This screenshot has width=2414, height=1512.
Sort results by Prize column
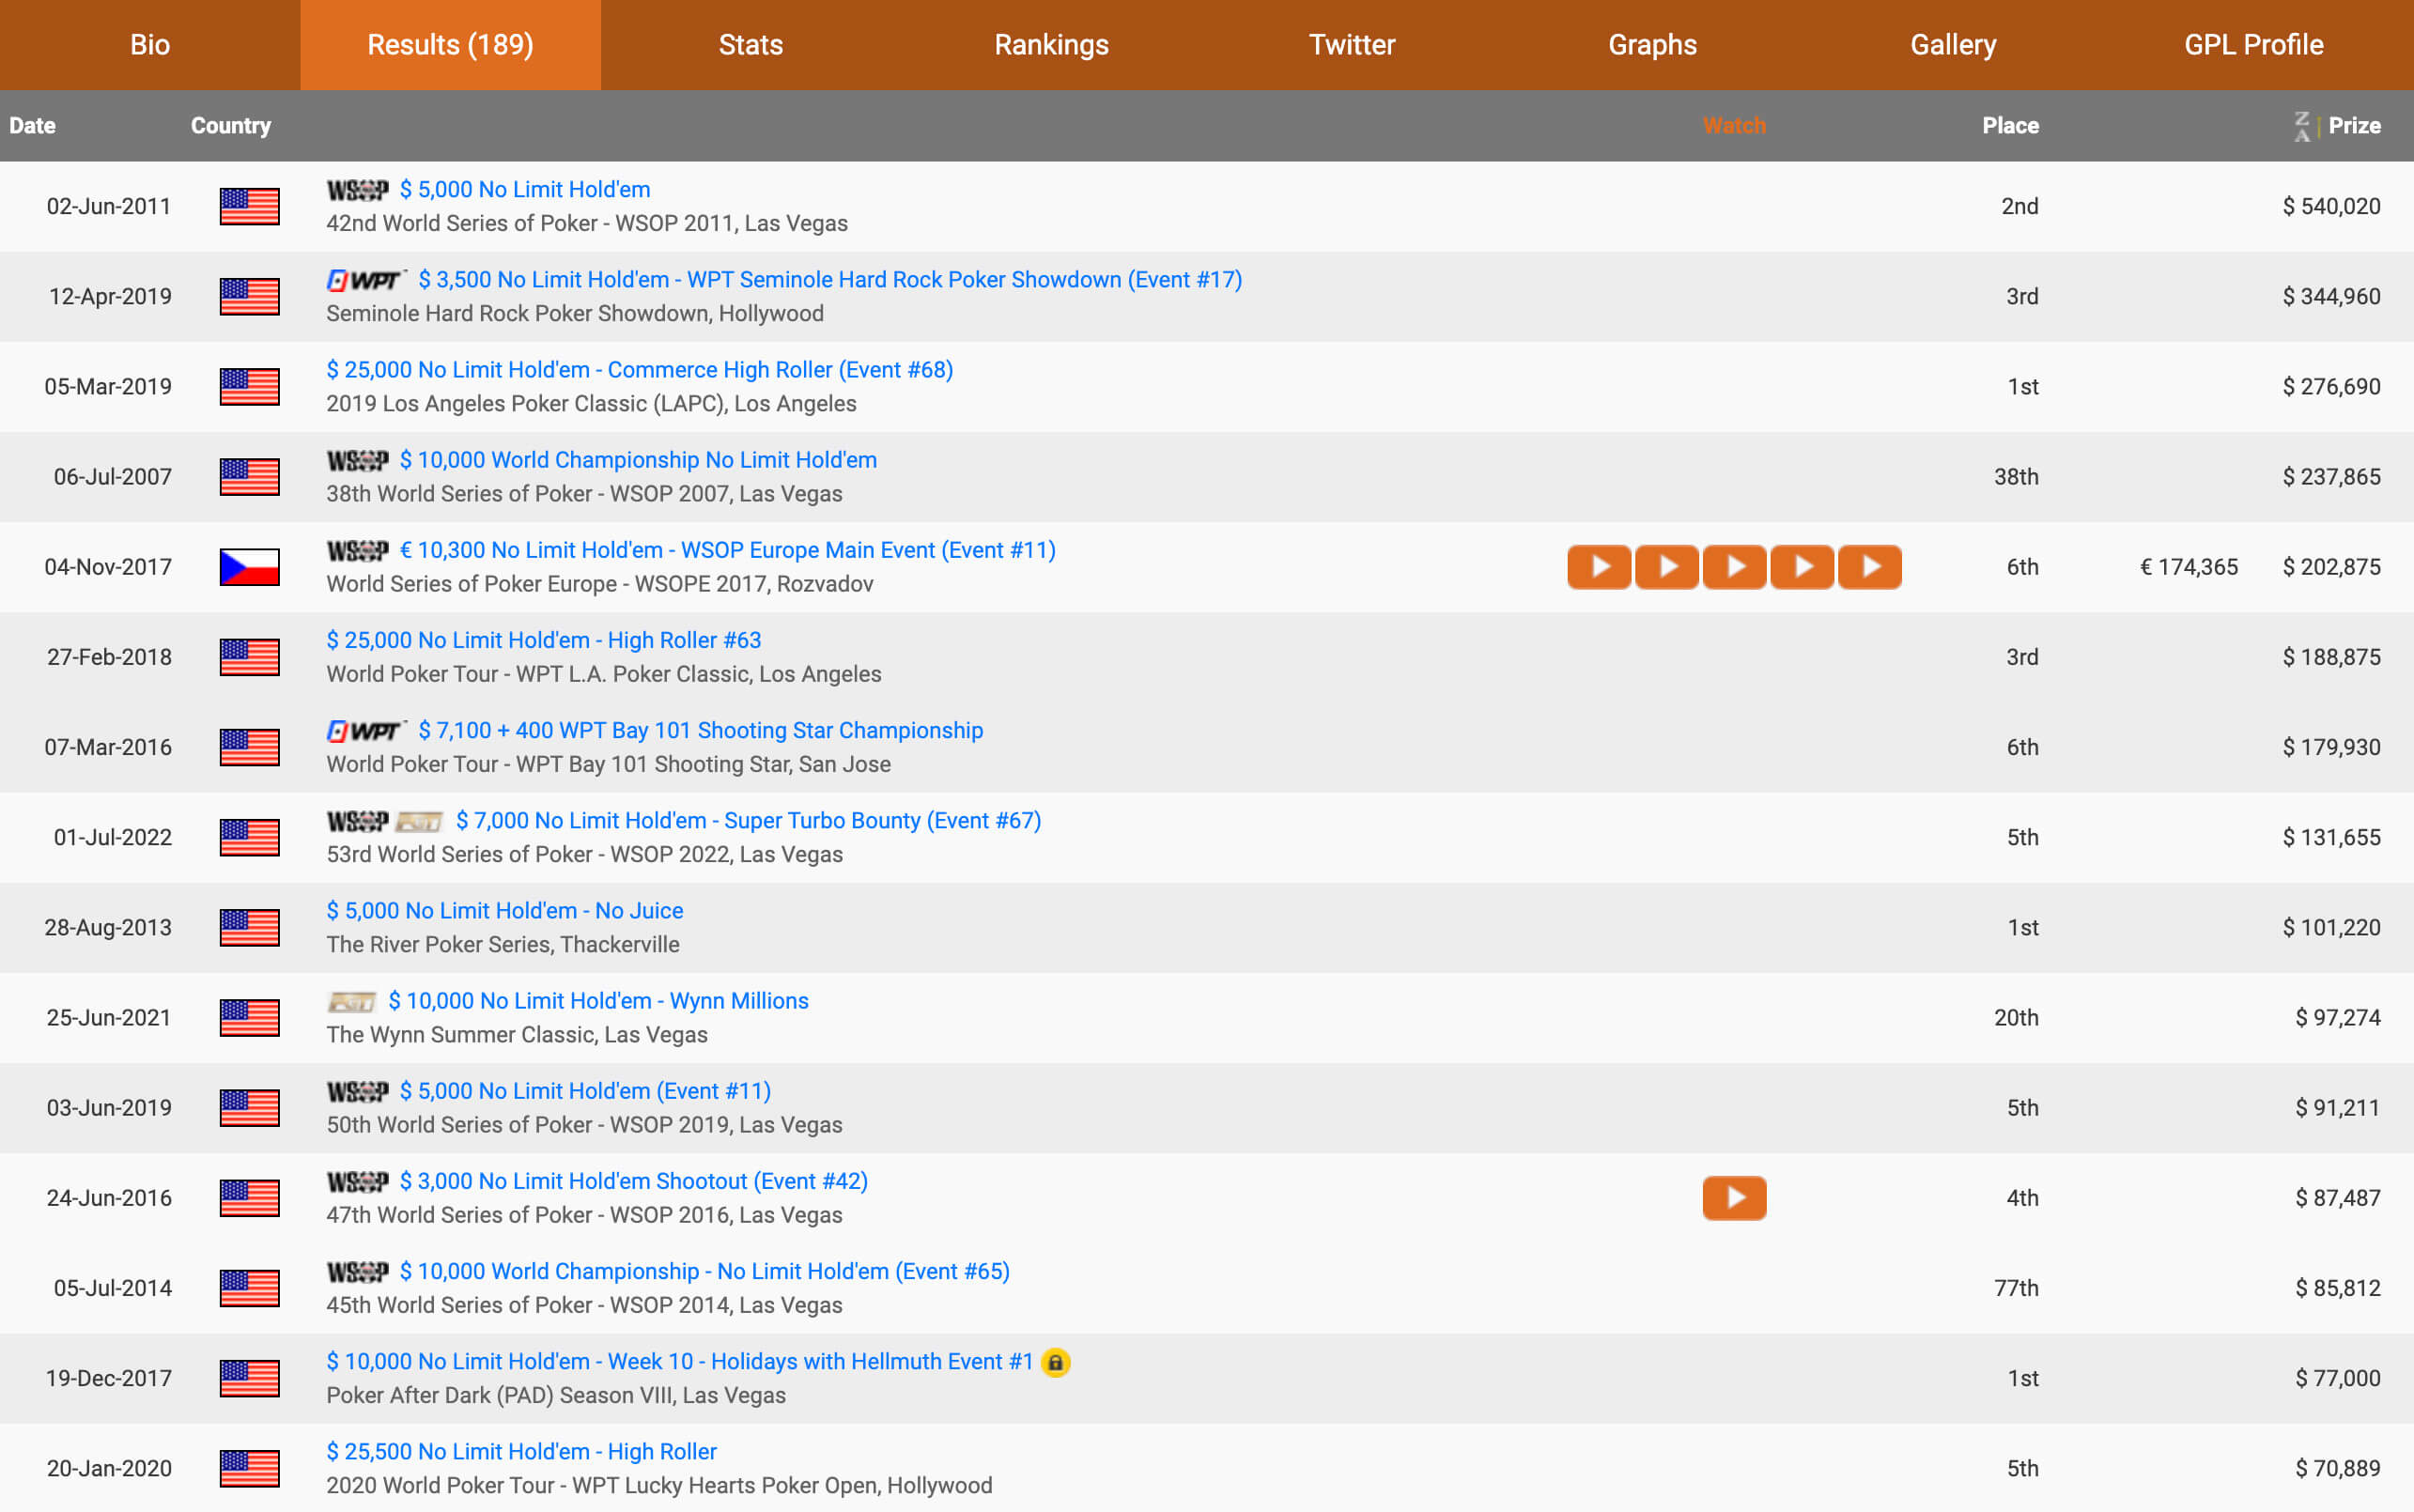coord(2353,126)
